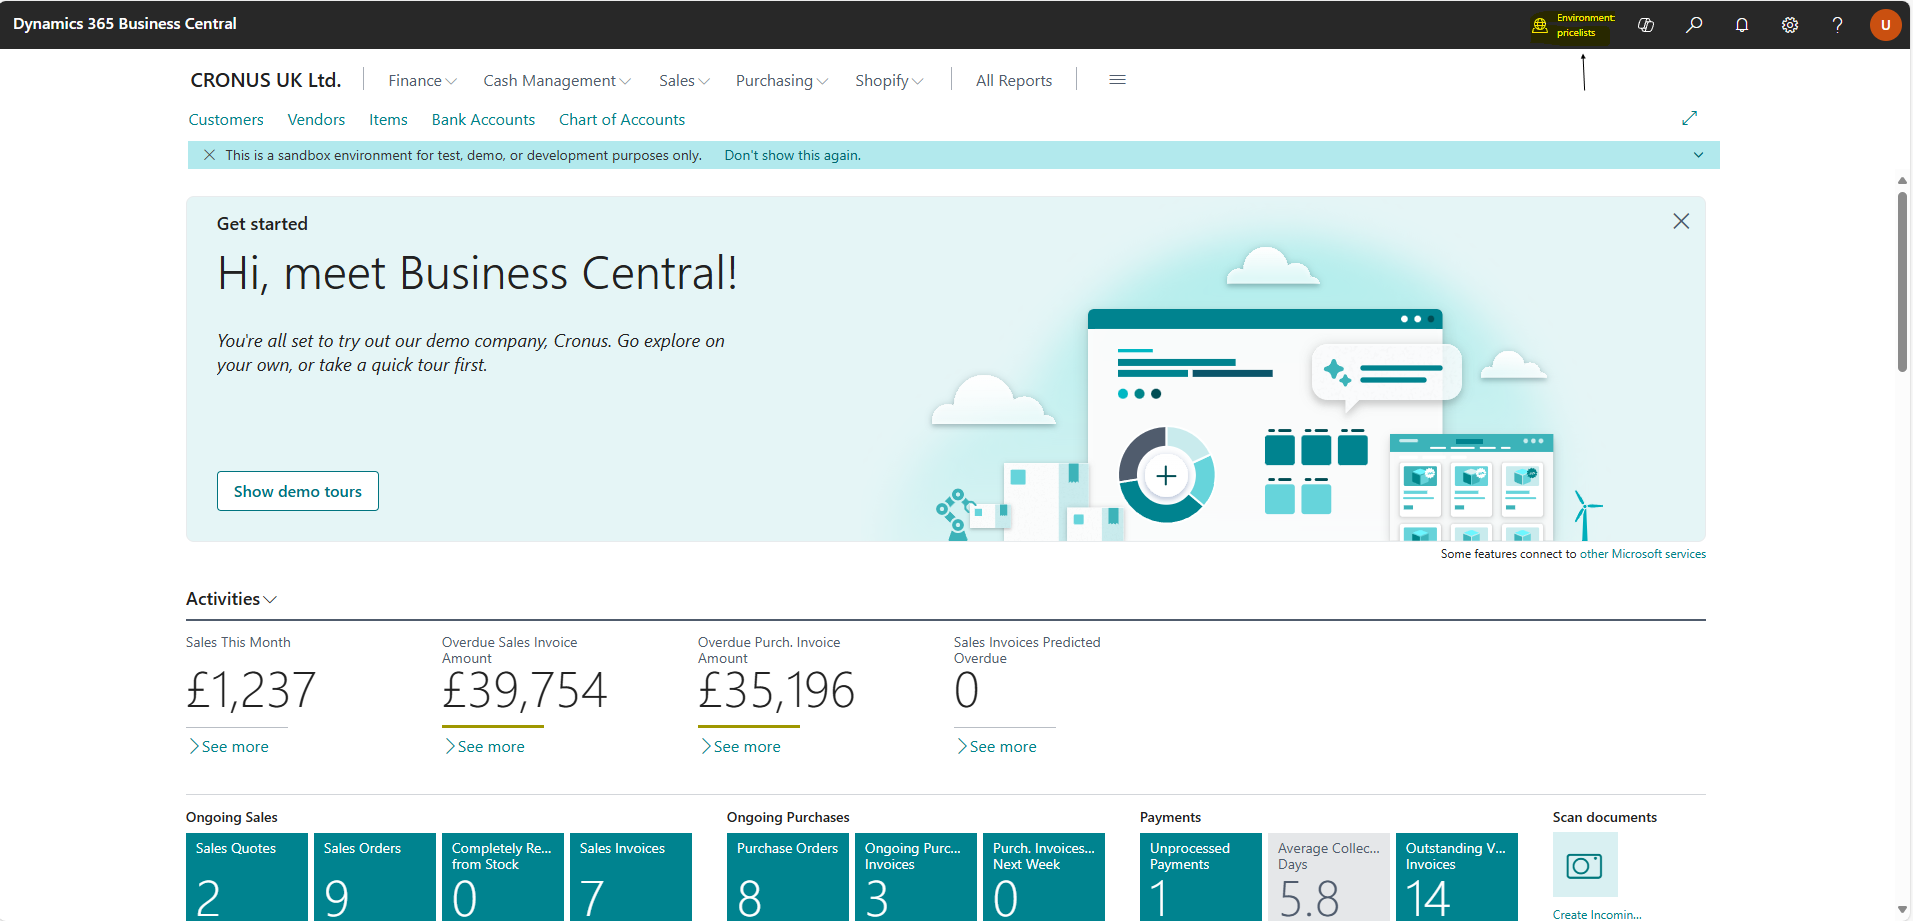Viewport: 1913px width, 921px height.
Task: Click Don't show this again
Action: [792, 155]
